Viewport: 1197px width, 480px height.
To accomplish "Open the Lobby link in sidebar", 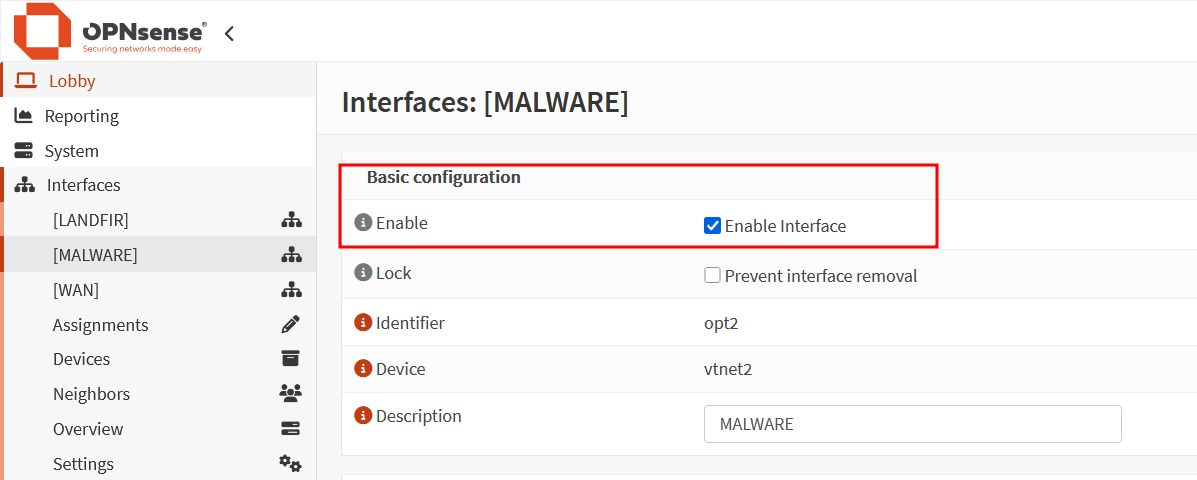I will pos(73,81).
